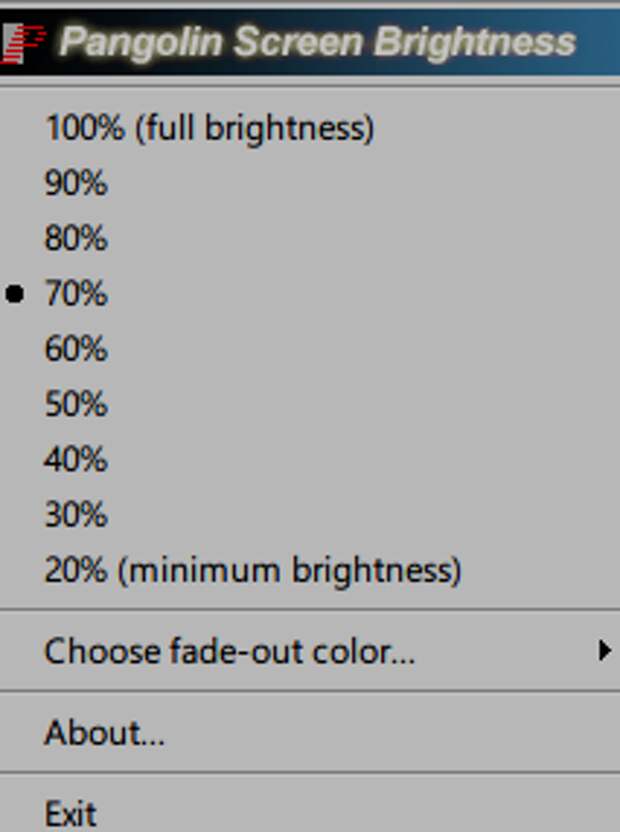Dim the screen to 40%
The height and width of the screenshot is (832, 620).
tap(310, 459)
